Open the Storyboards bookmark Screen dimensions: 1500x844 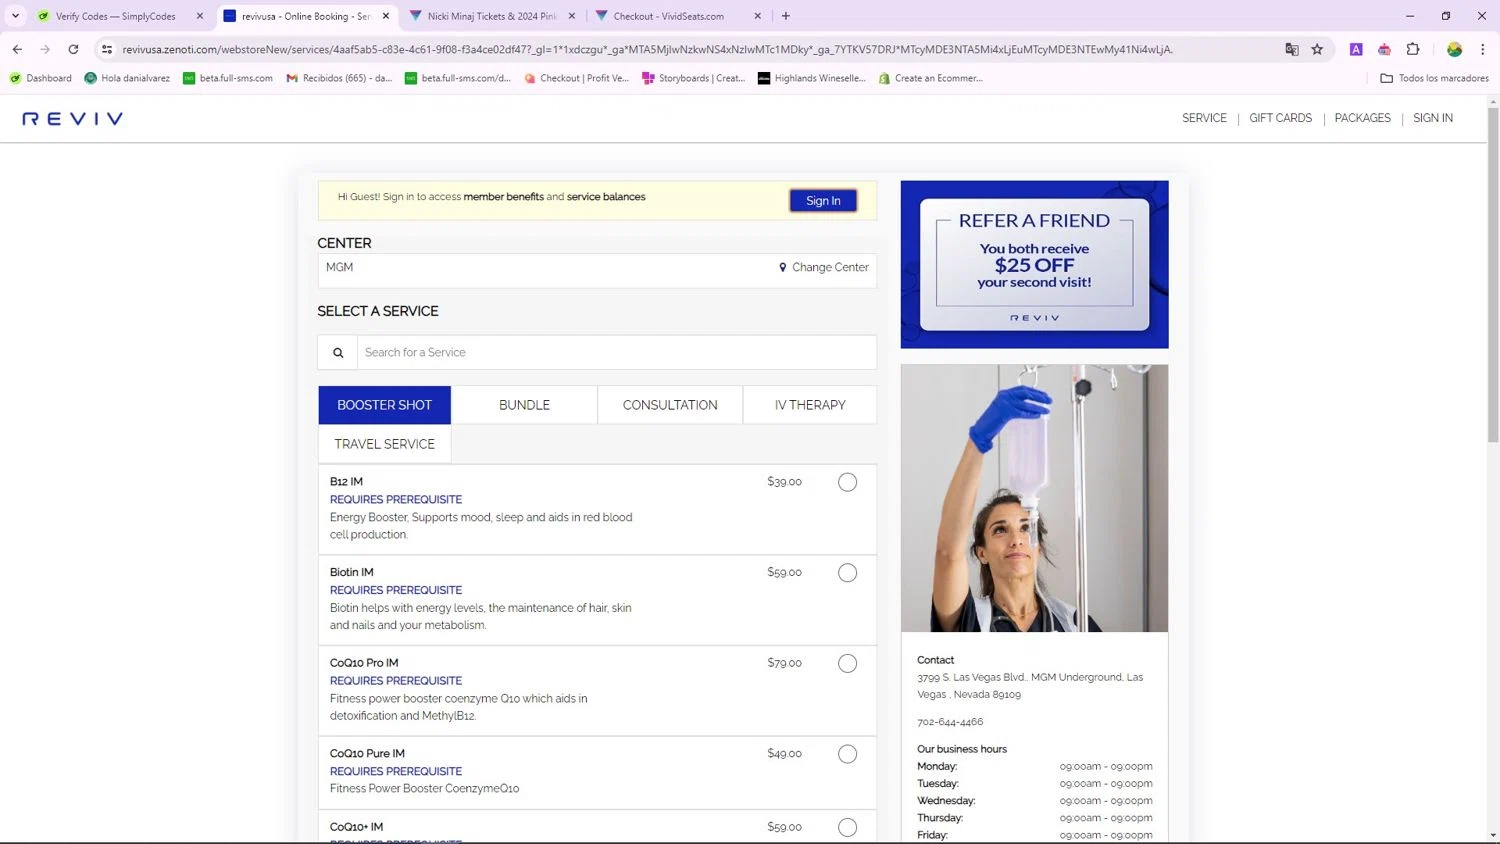693,78
